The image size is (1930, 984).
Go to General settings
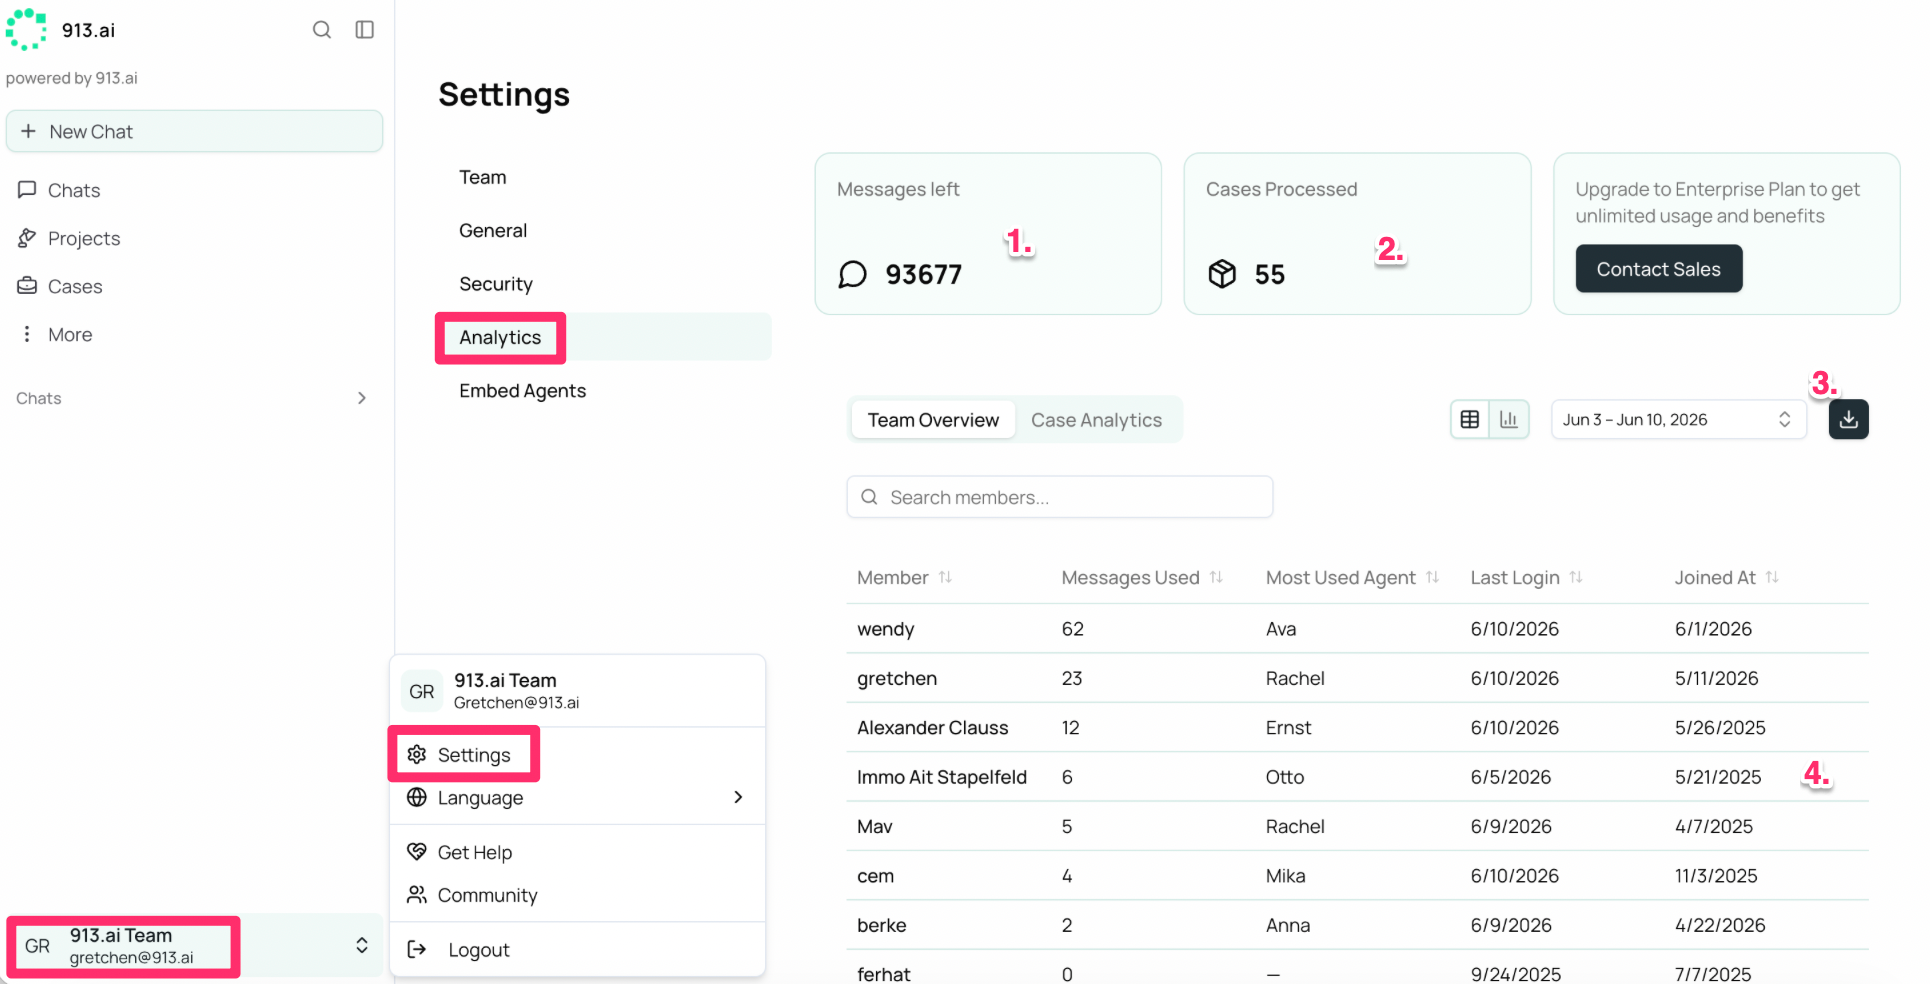point(493,230)
